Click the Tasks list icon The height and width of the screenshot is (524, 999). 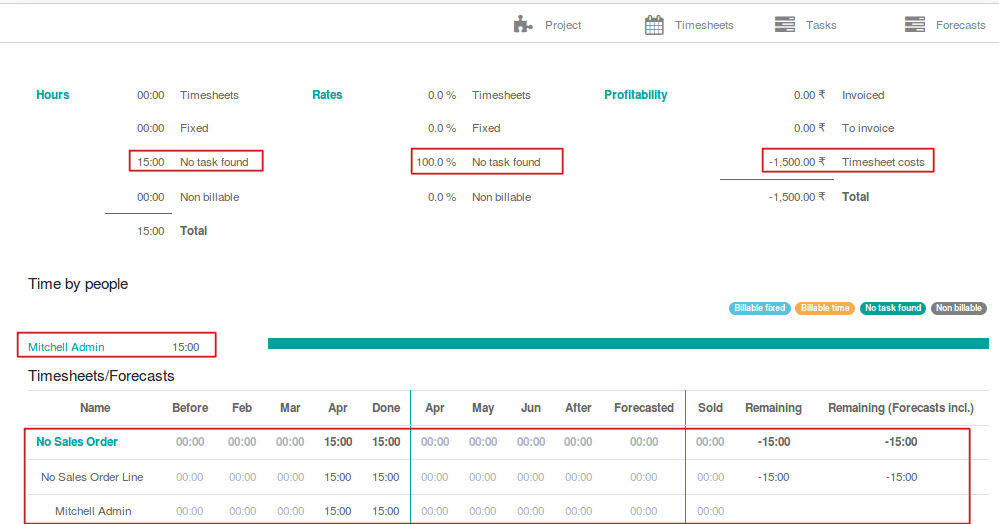tap(785, 25)
